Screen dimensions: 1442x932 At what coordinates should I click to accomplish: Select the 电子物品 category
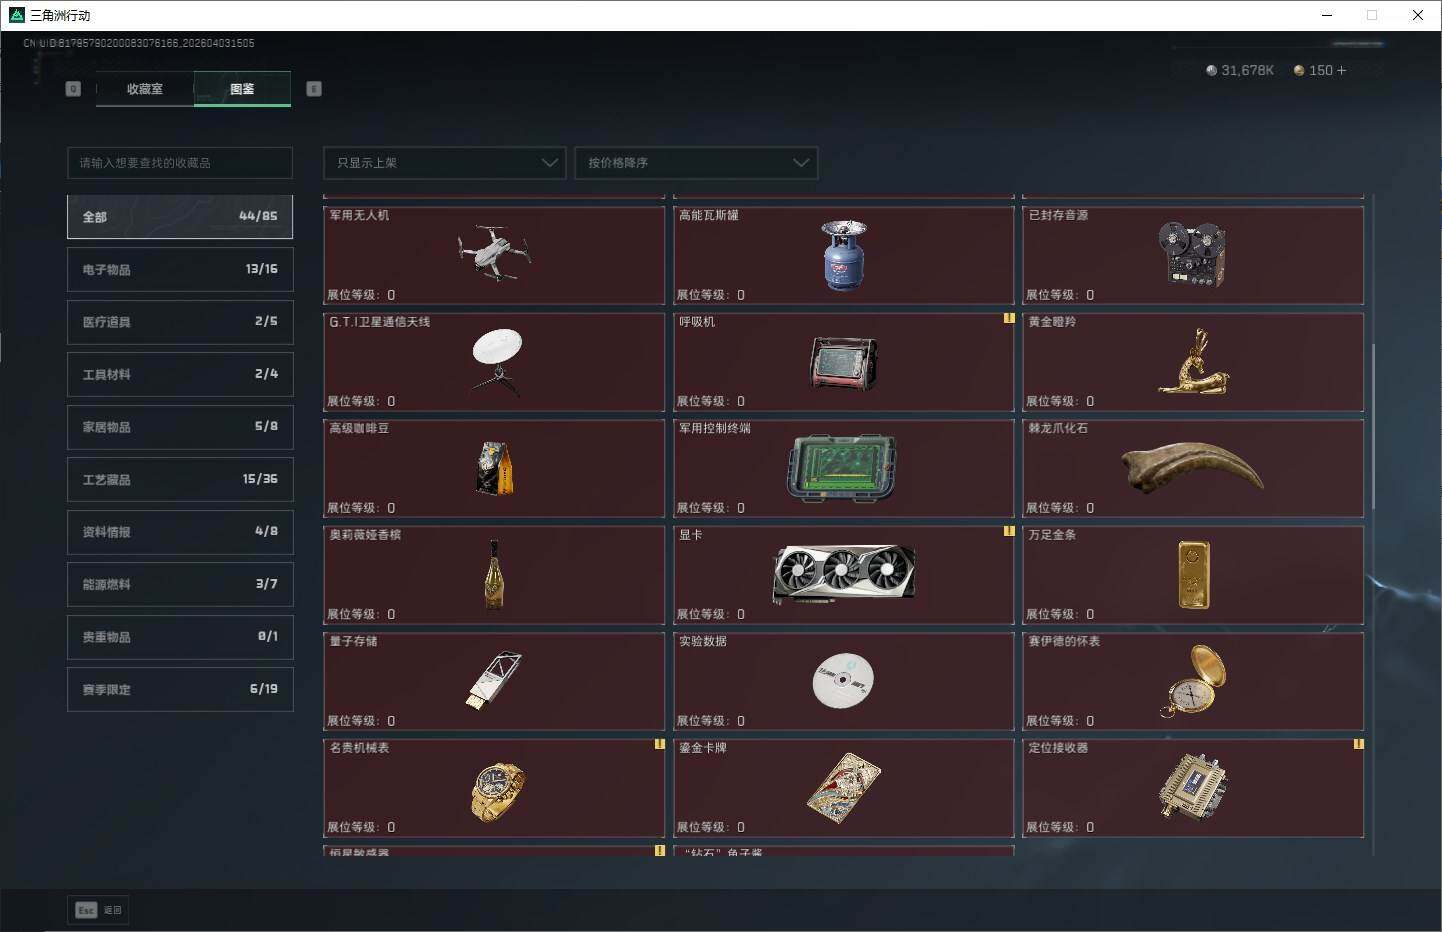[180, 269]
